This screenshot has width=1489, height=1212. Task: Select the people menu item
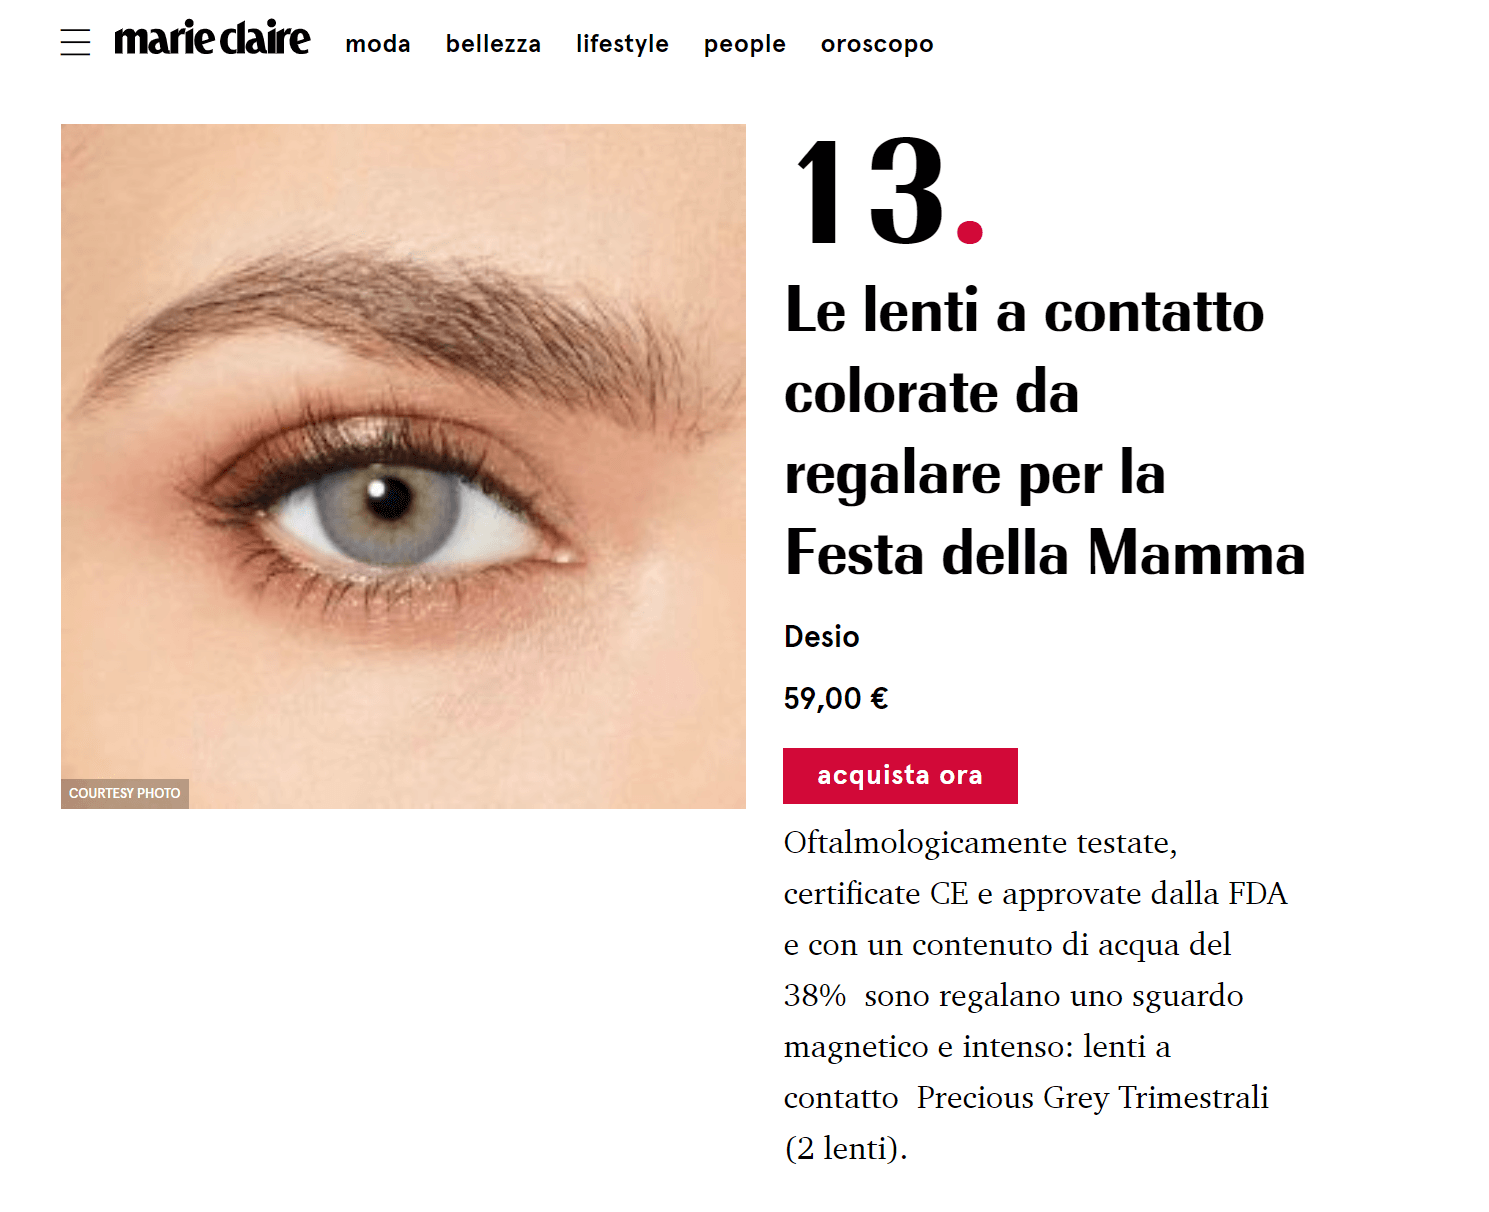click(x=745, y=44)
